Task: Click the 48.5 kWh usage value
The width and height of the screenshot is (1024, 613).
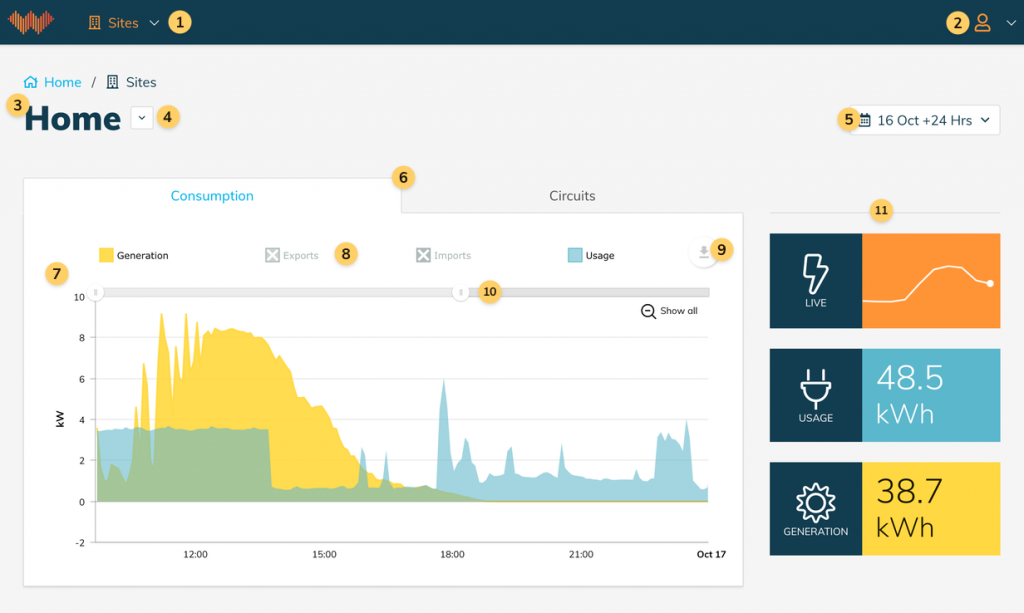Action: pos(910,395)
